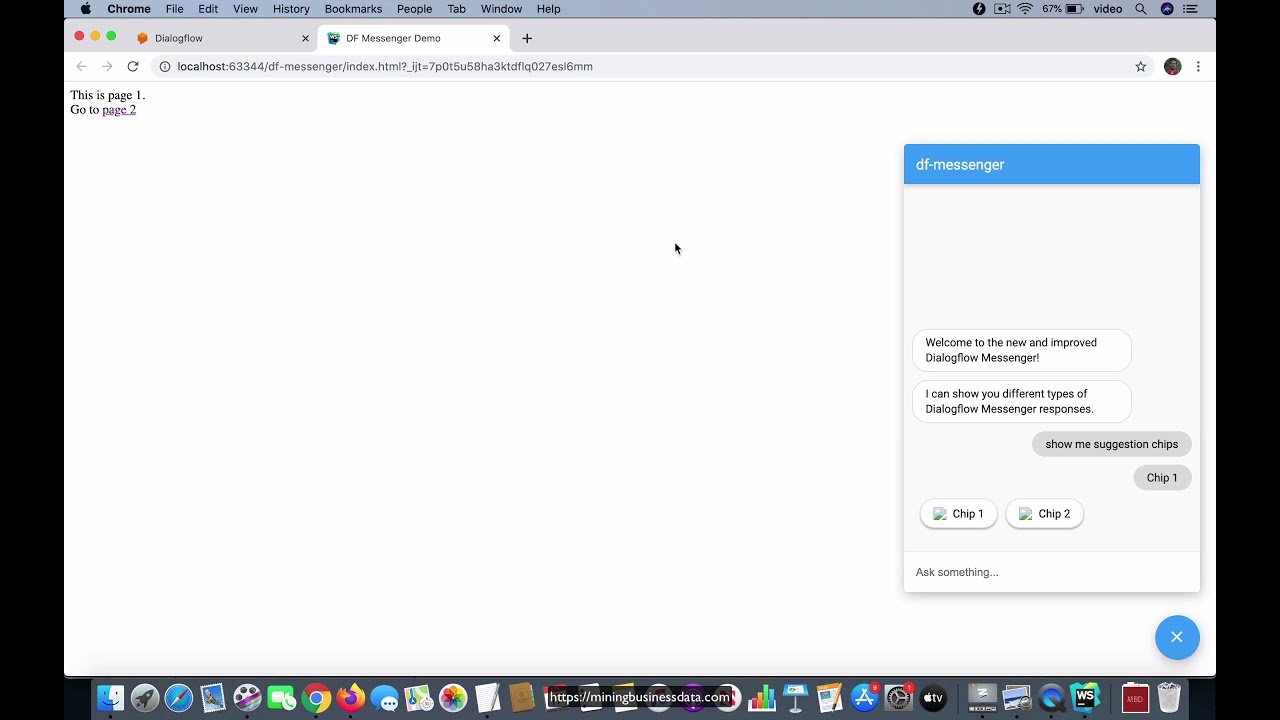Image resolution: width=1280 pixels, height=720 pixels.
Task: Open the Chrome profile avatar
Action: [1172, 67]
